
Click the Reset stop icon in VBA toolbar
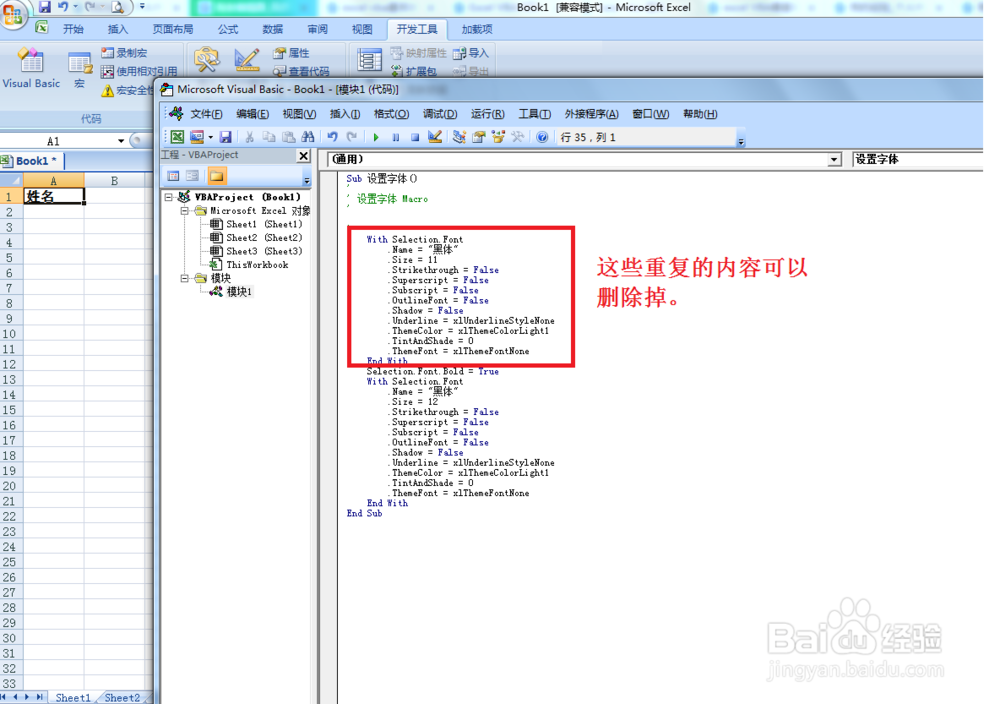415,137
